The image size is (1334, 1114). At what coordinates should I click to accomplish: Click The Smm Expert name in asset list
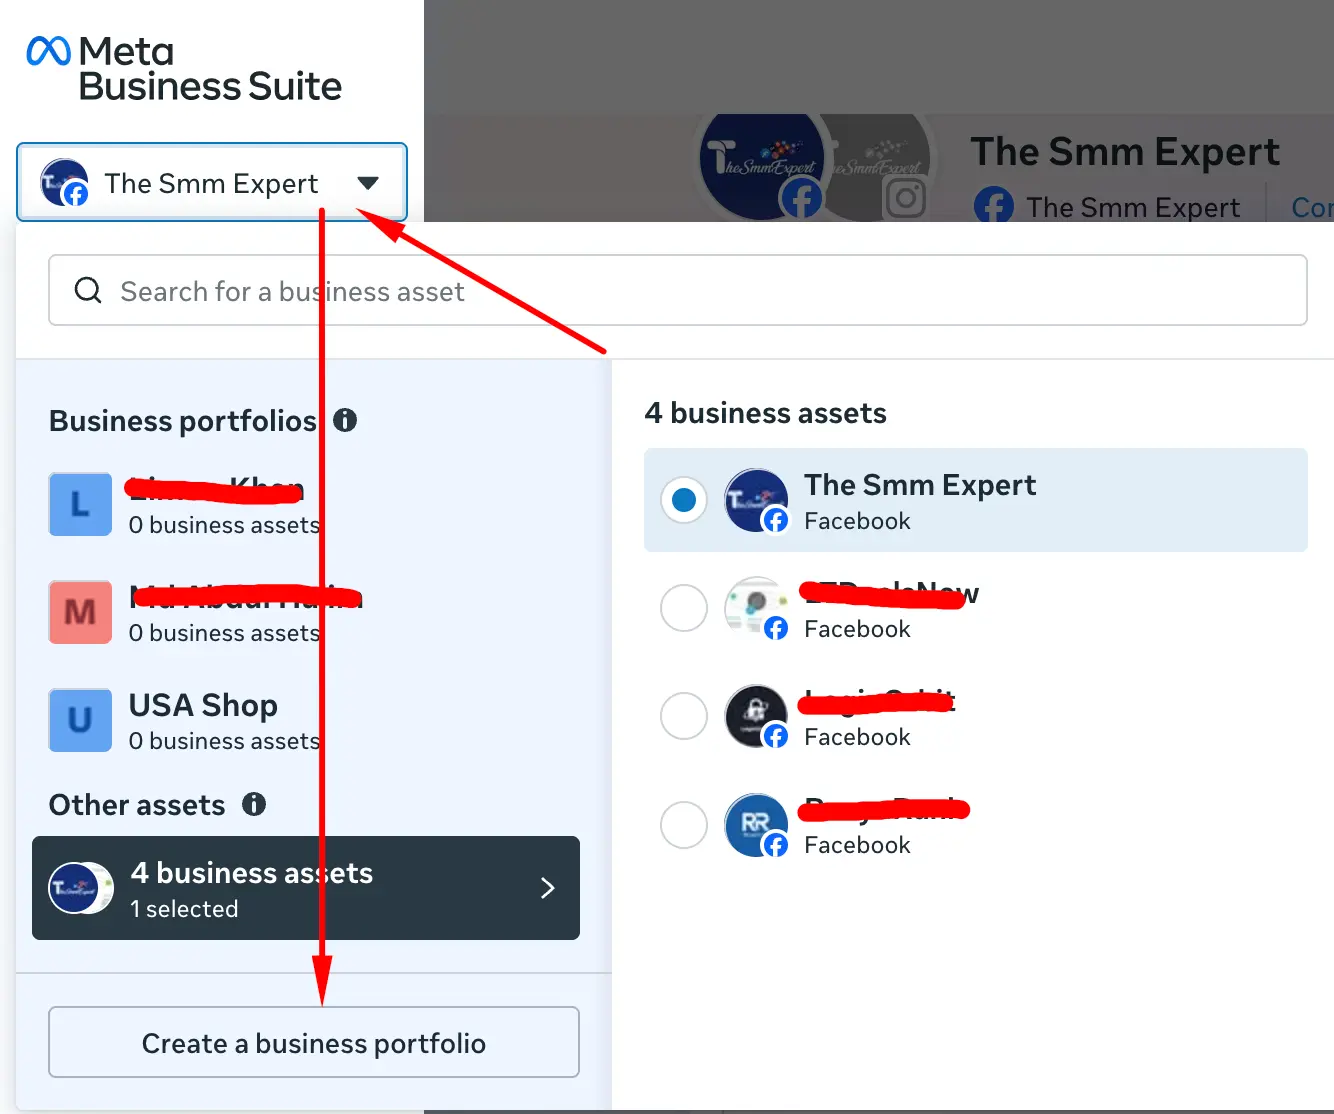pos(920,485)
